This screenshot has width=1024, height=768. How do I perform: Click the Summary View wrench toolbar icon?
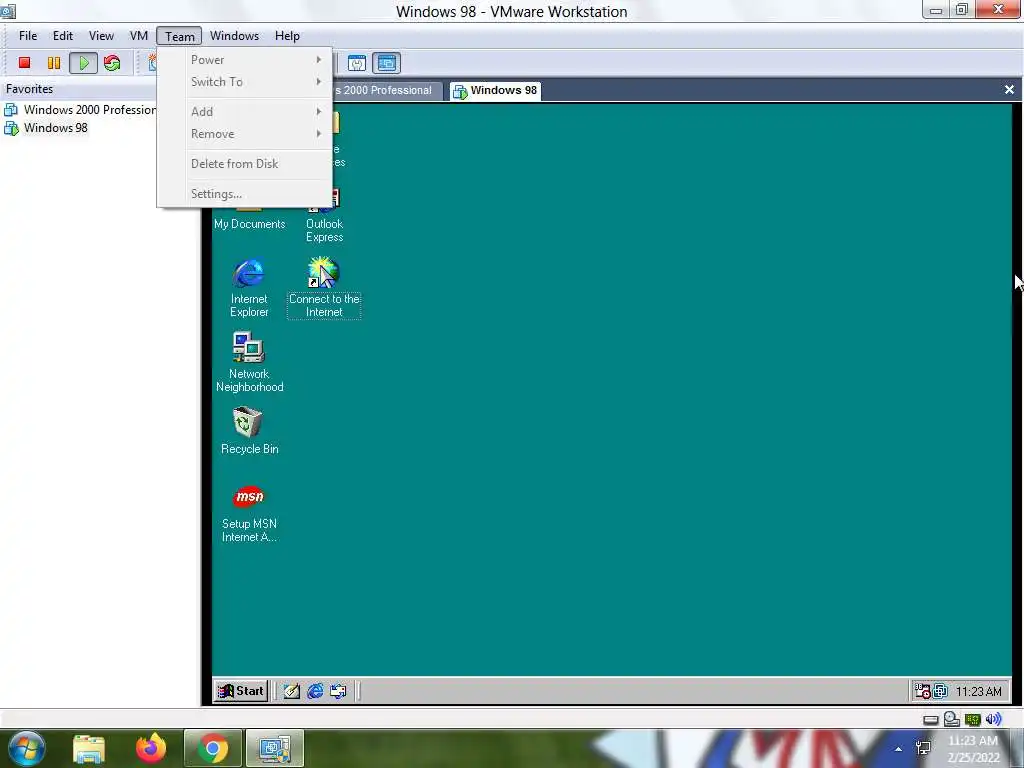(357, 63)
